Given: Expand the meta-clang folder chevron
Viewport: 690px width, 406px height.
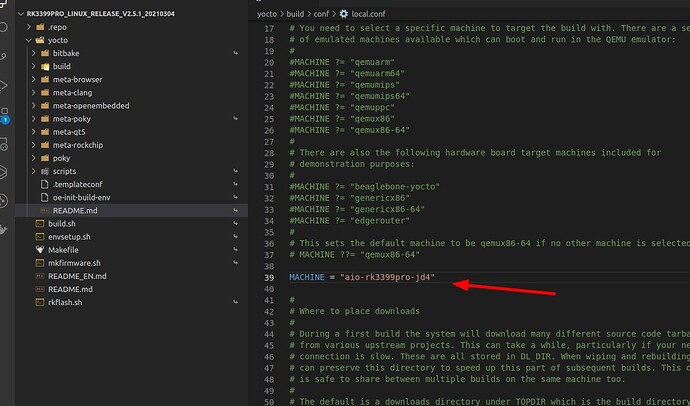Looking at the screenshot, I should point(33,93).
